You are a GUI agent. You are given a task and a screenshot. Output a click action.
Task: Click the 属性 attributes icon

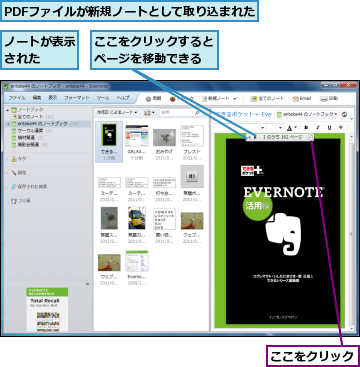pyautogui.click(x=14, y=173)
